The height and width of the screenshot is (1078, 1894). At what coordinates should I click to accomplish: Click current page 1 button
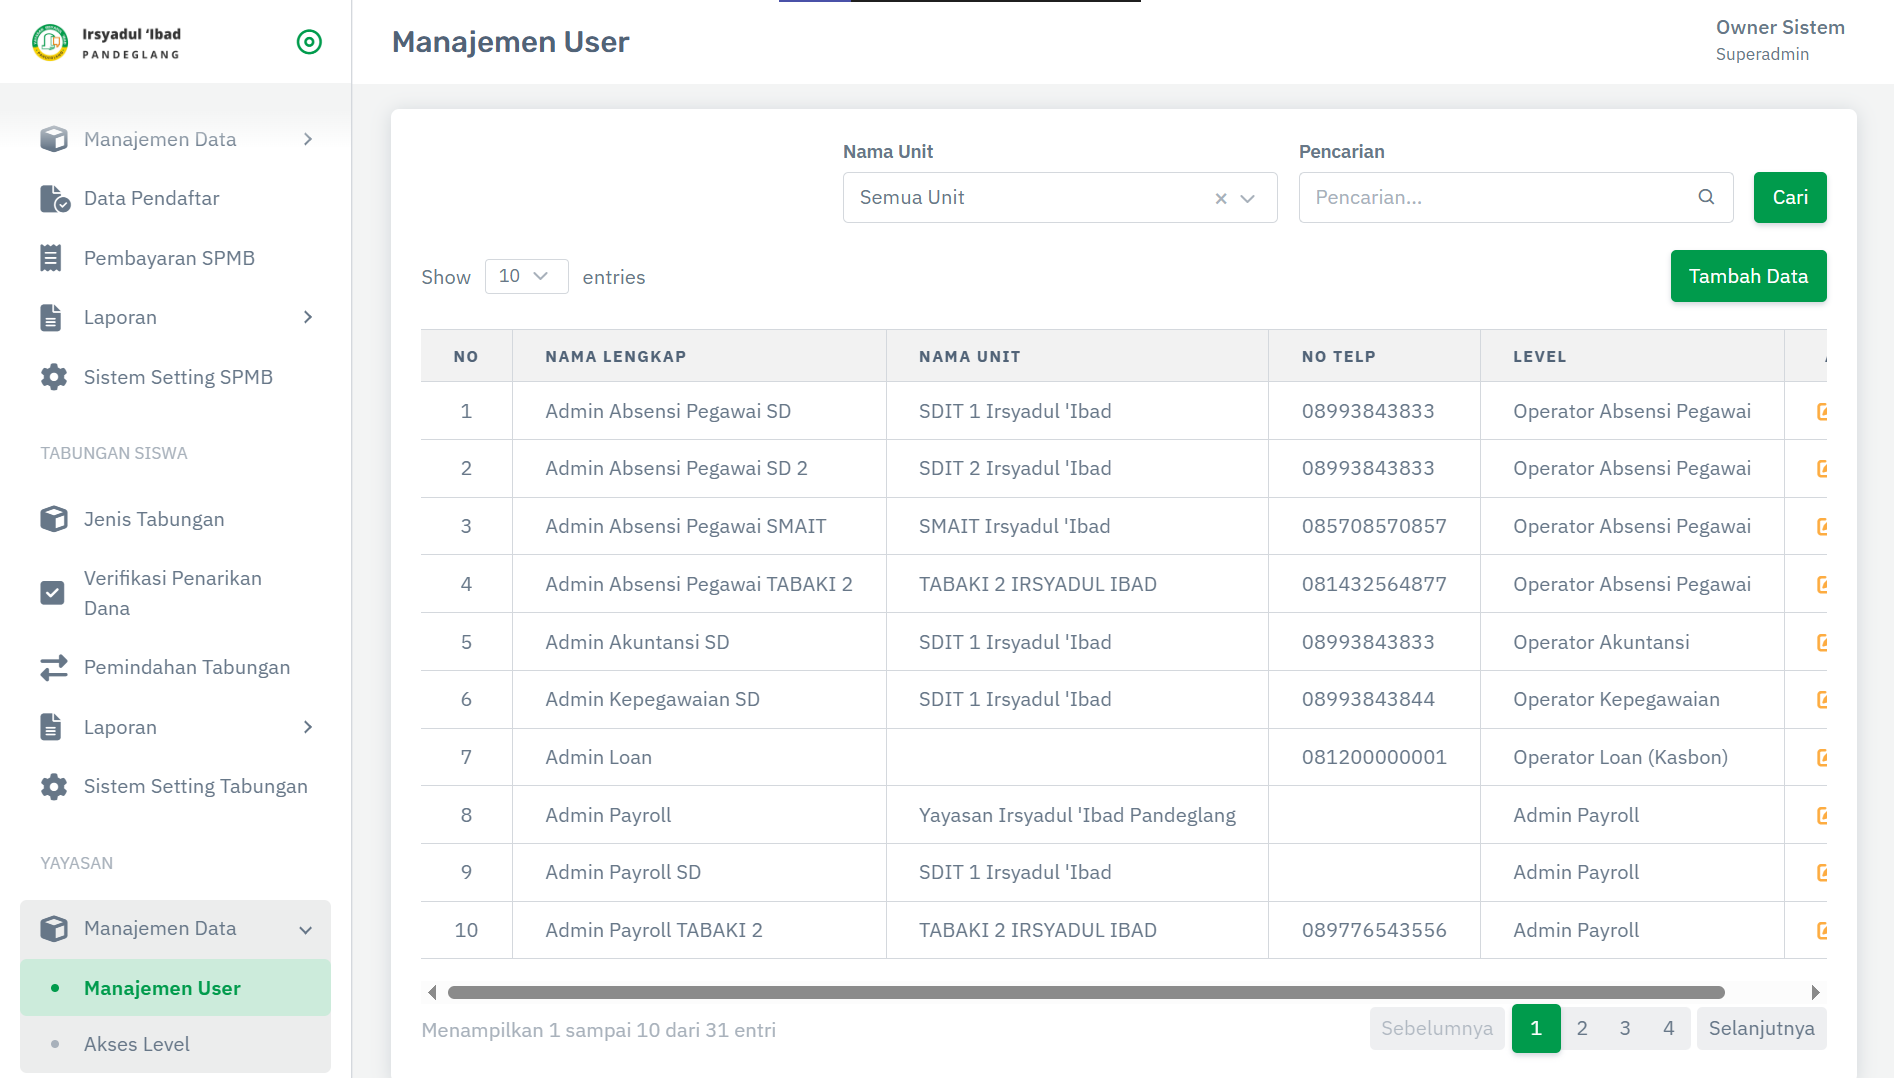click(1536, 1028)
